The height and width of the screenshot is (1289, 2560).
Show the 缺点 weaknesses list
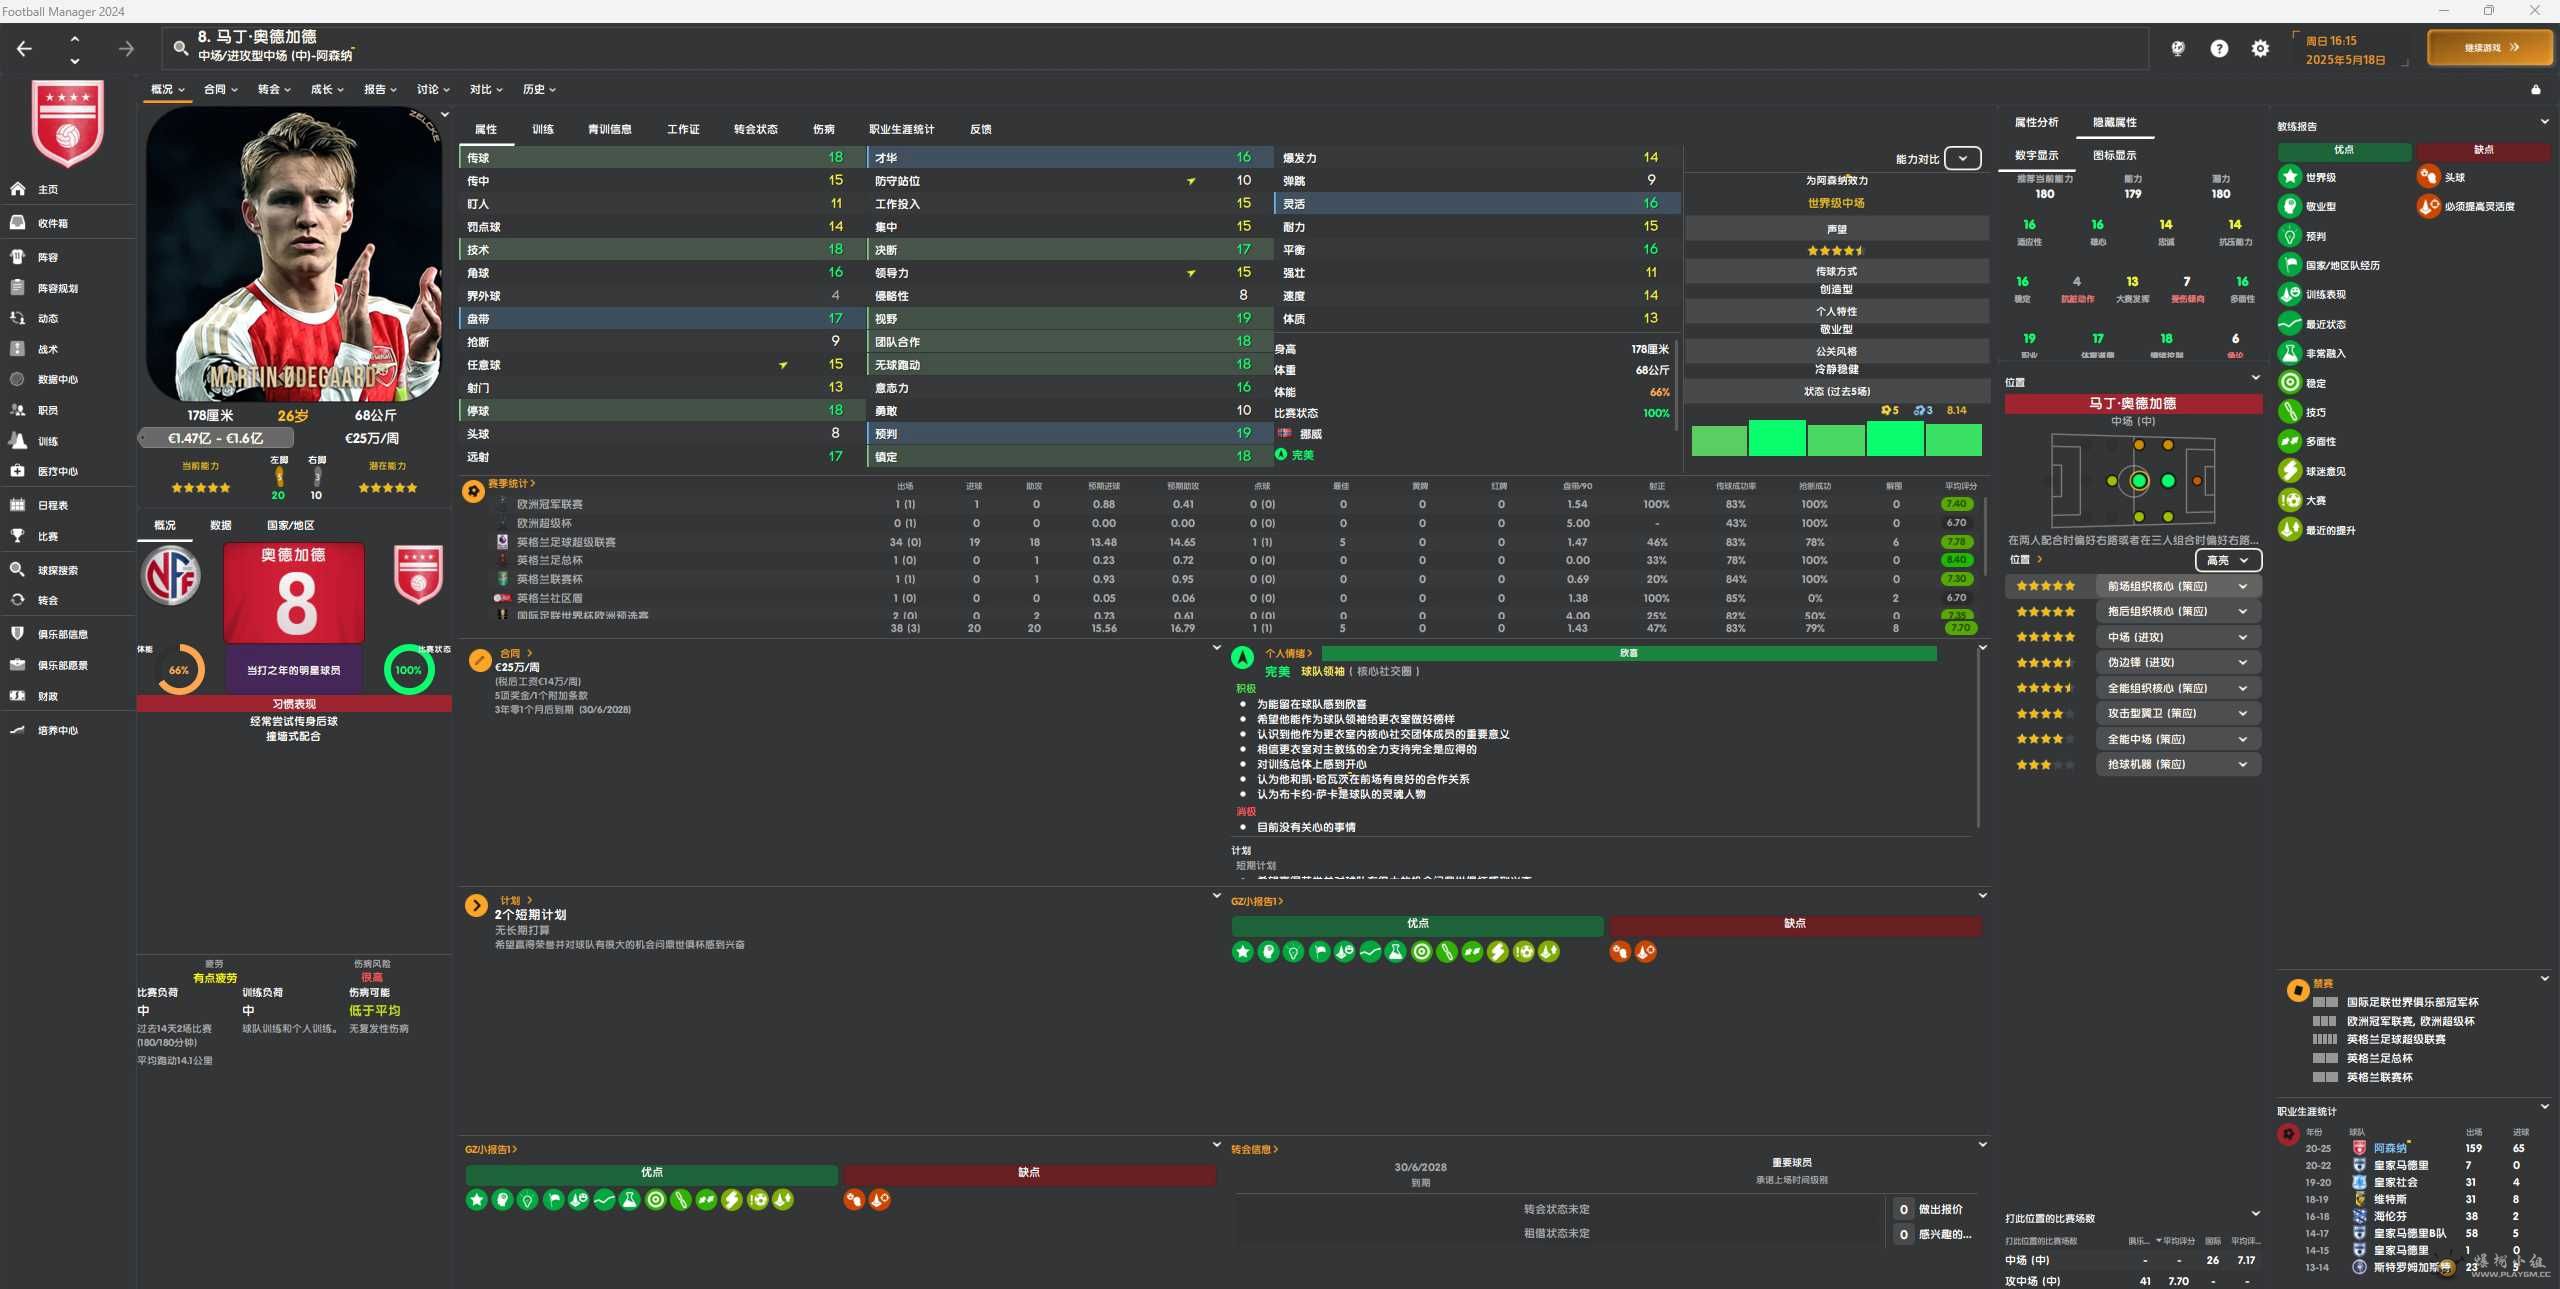(2483, 151)
